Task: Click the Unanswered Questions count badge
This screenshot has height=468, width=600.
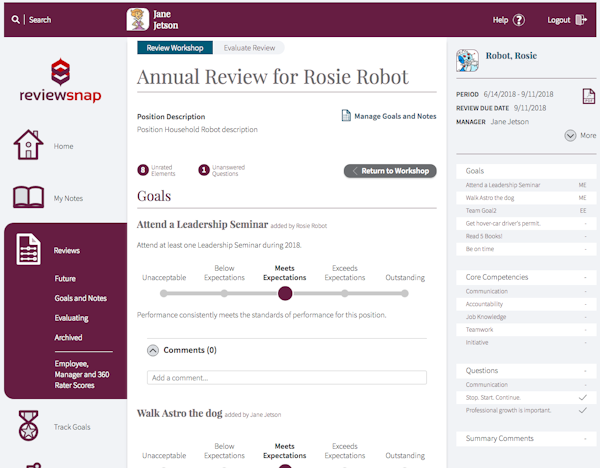Action: coord(204,170)
